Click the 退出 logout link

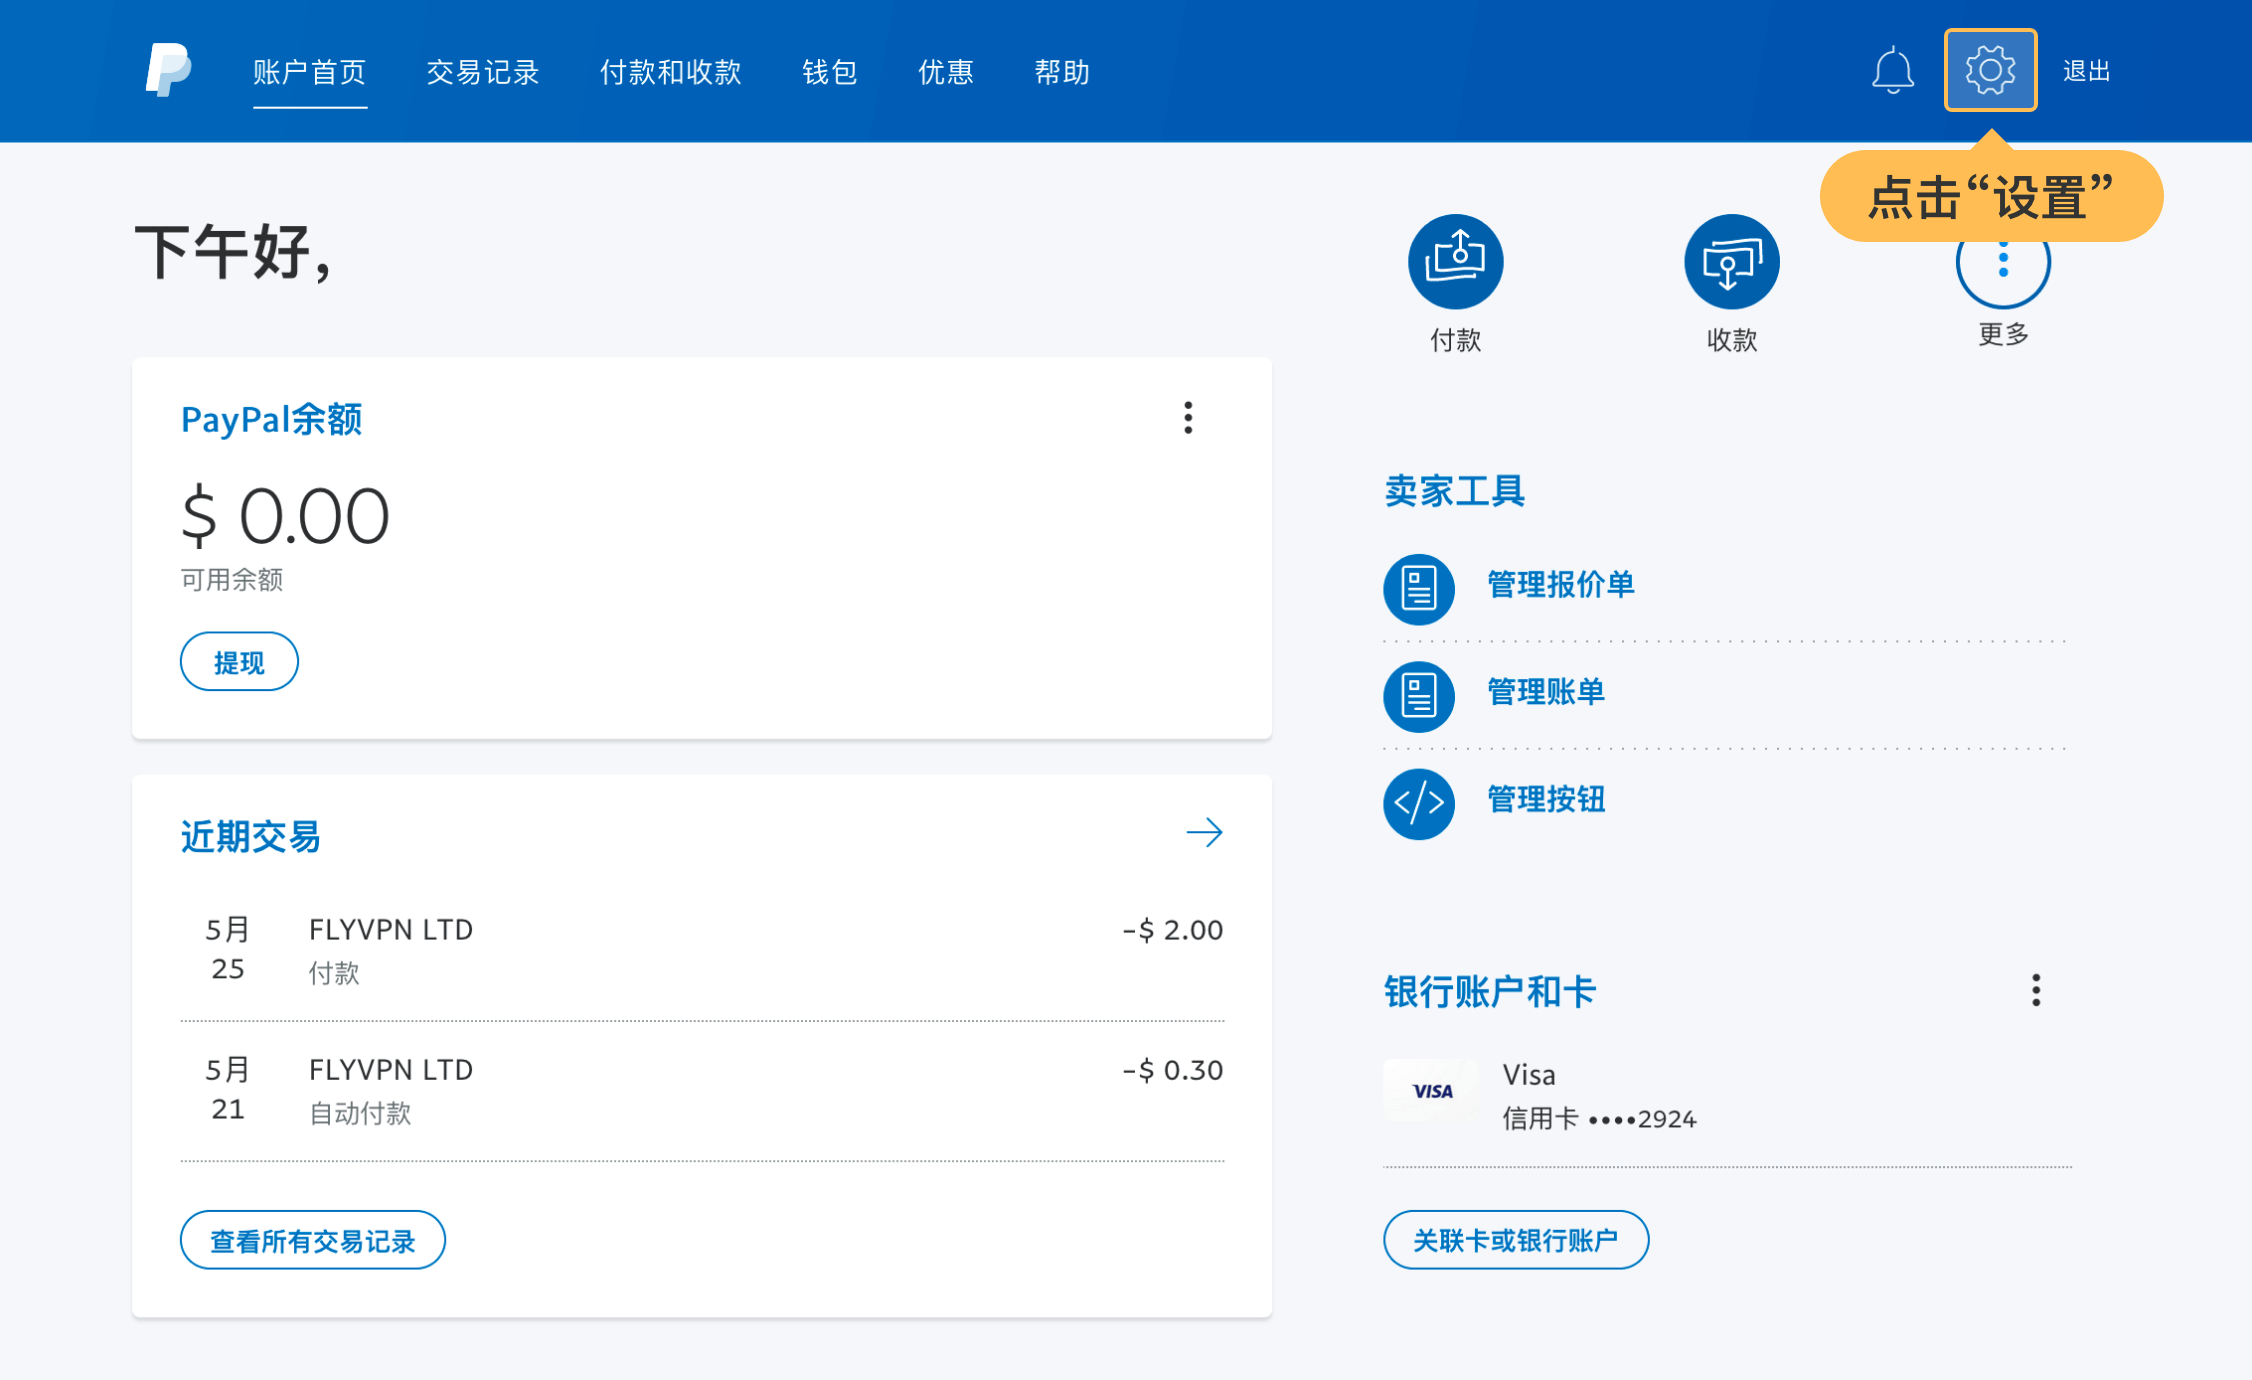point(2086,71)
